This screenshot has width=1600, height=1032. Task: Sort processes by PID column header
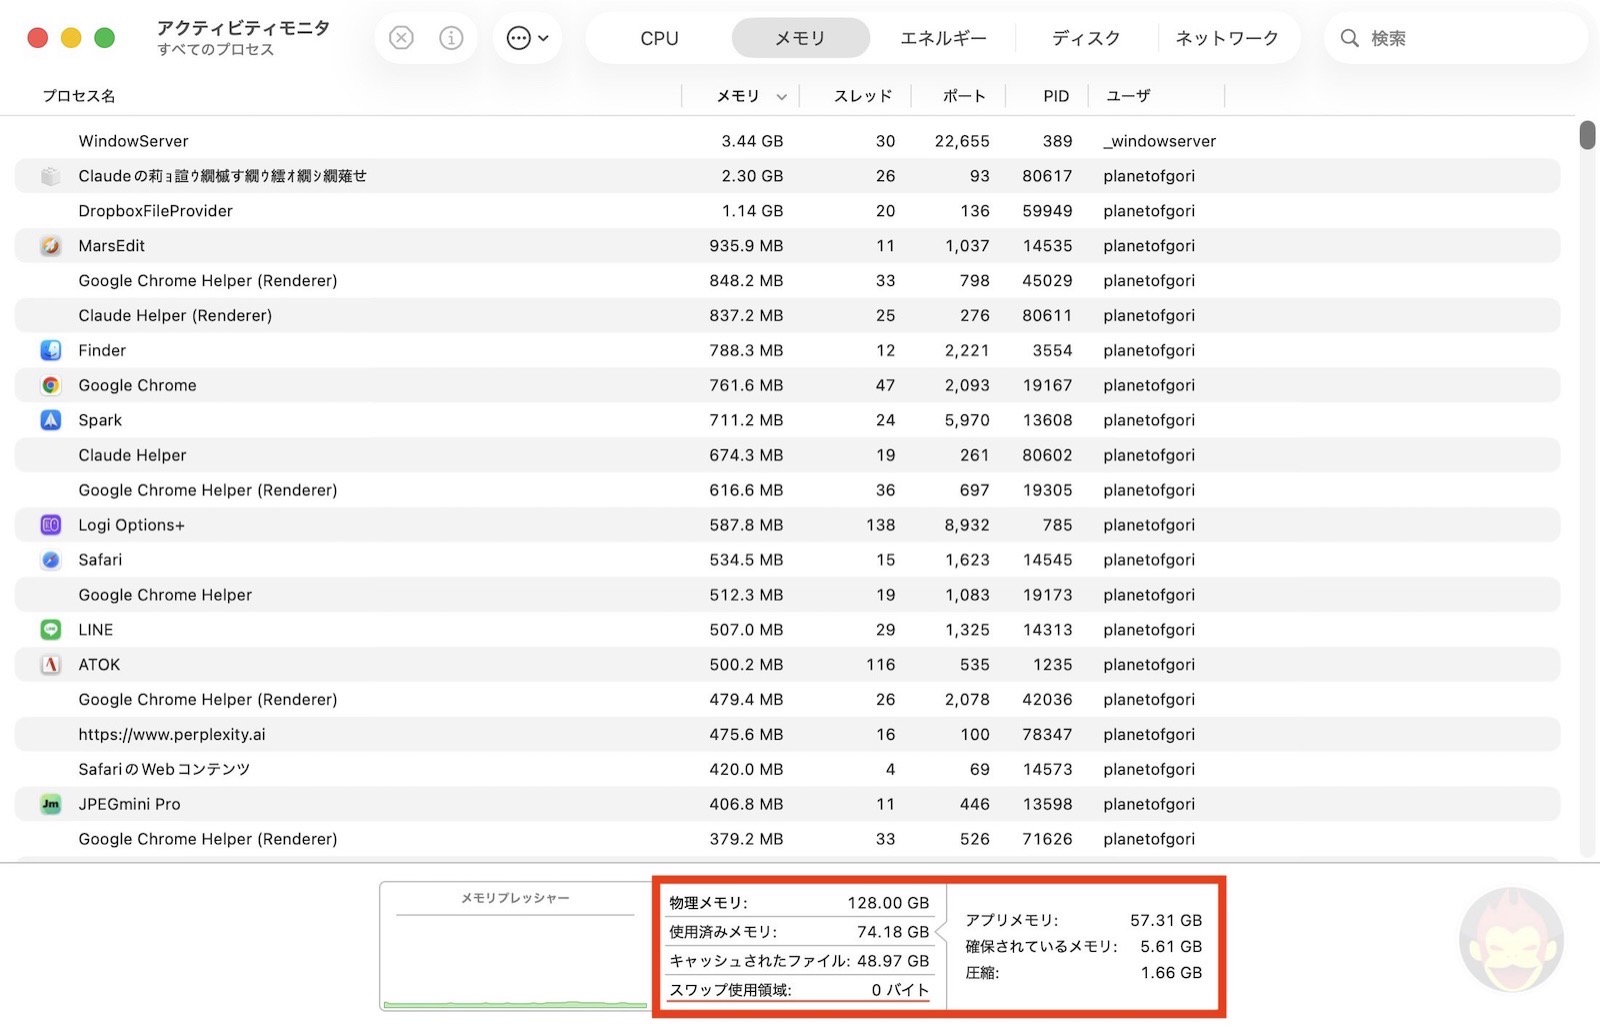(1055, 96)
